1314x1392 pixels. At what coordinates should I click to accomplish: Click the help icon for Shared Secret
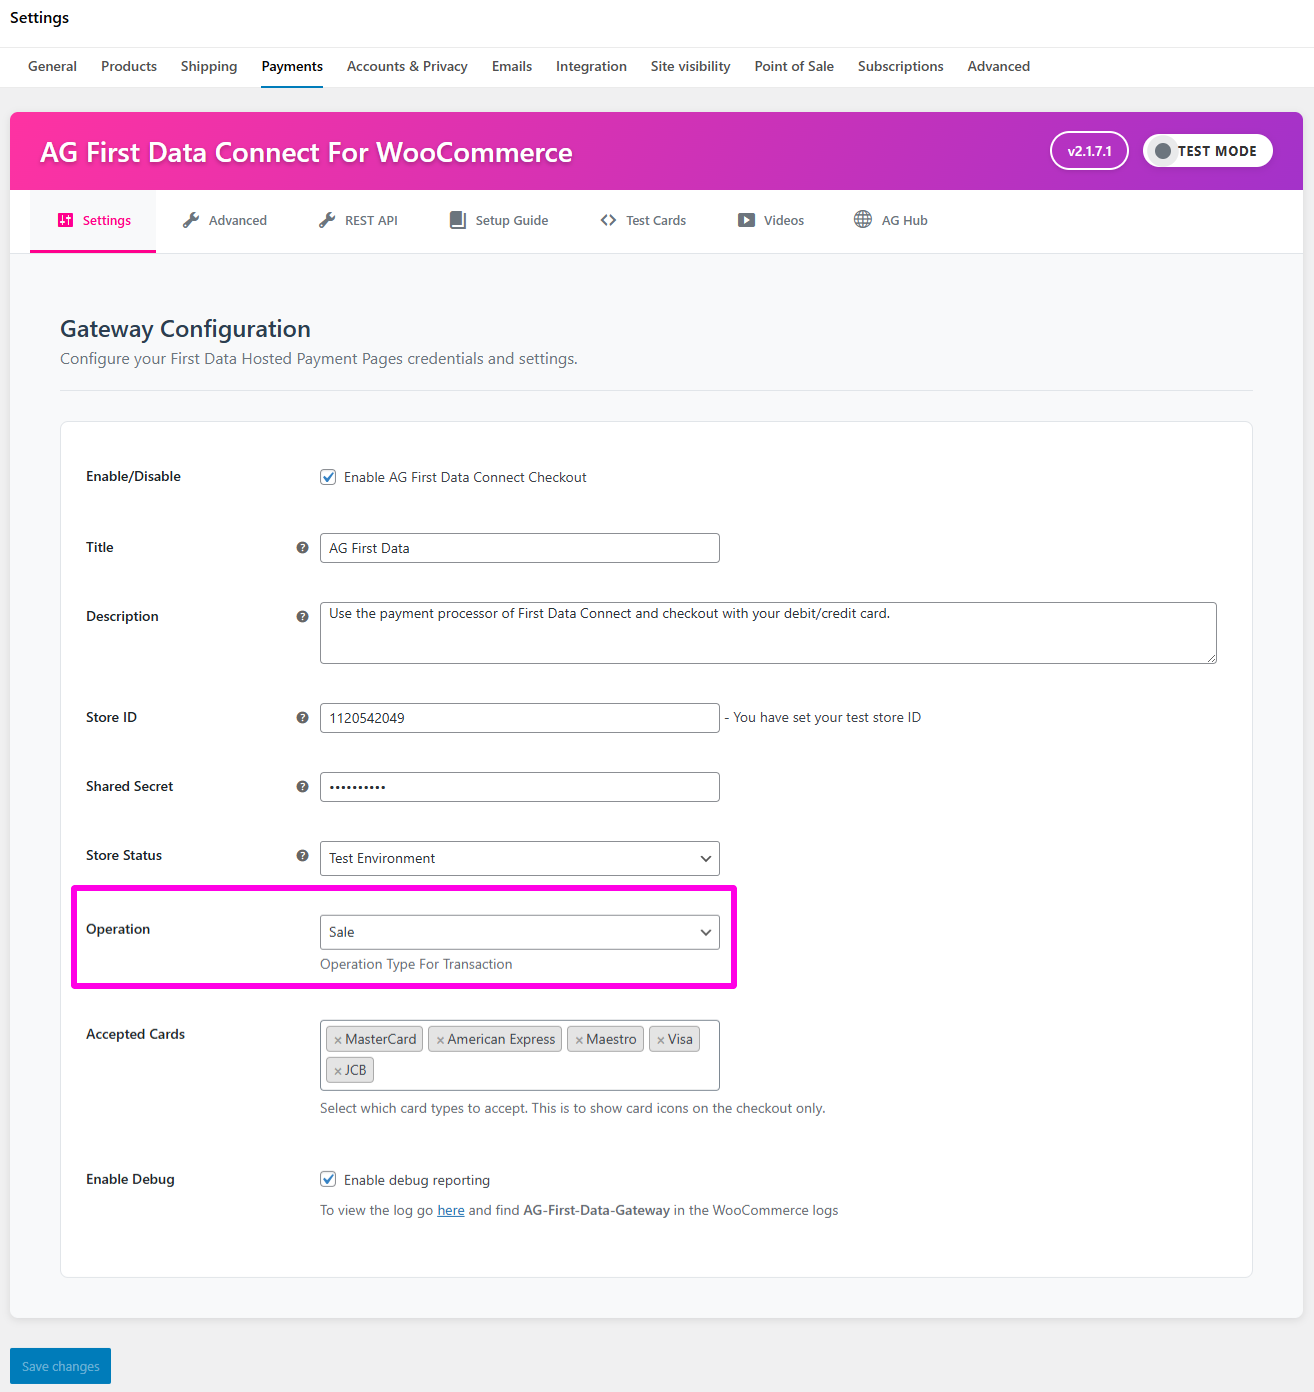tap(302, 787)
